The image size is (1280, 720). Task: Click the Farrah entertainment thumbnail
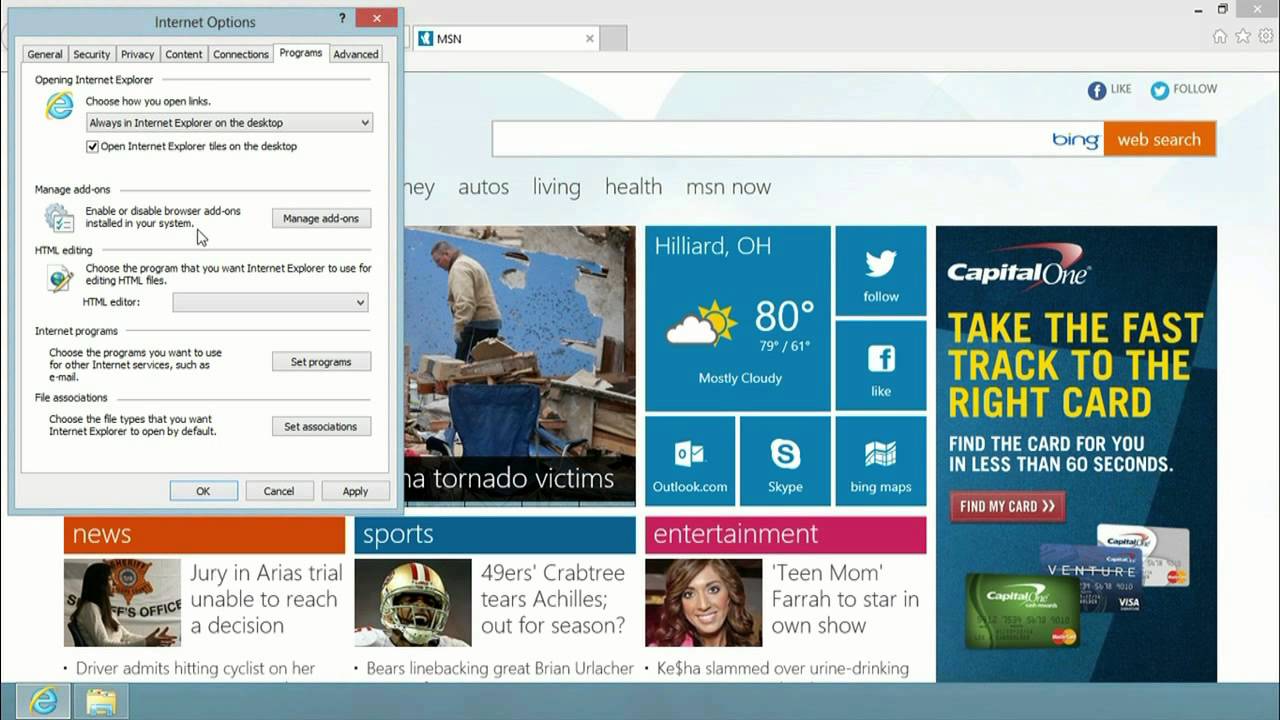tap(704, 603)
